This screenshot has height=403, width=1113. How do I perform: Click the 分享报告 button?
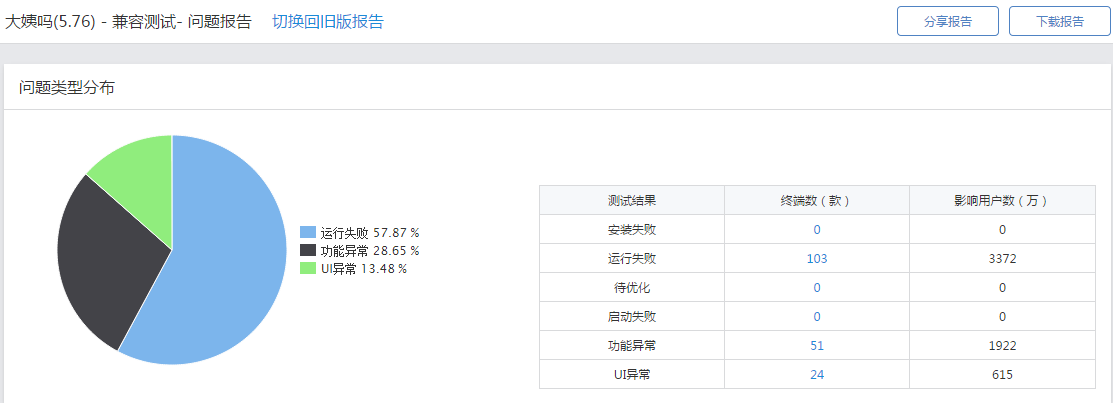pos(948,21)
